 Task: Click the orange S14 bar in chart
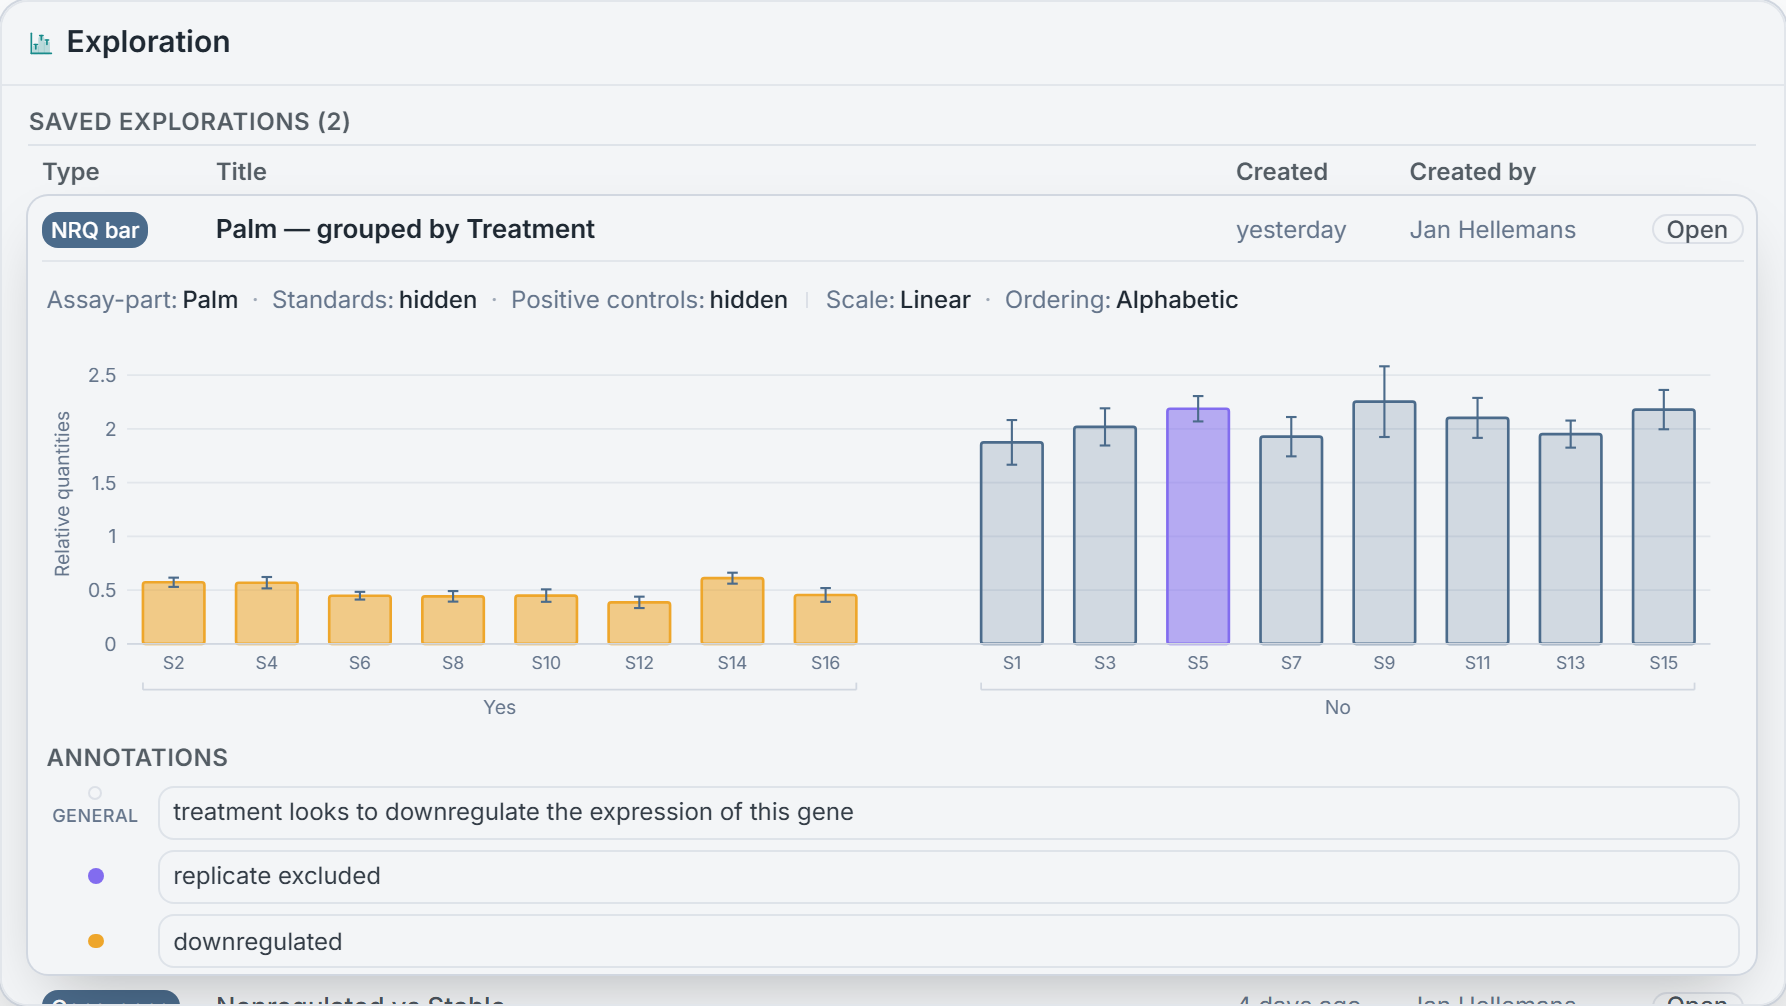tap(732, 611)
